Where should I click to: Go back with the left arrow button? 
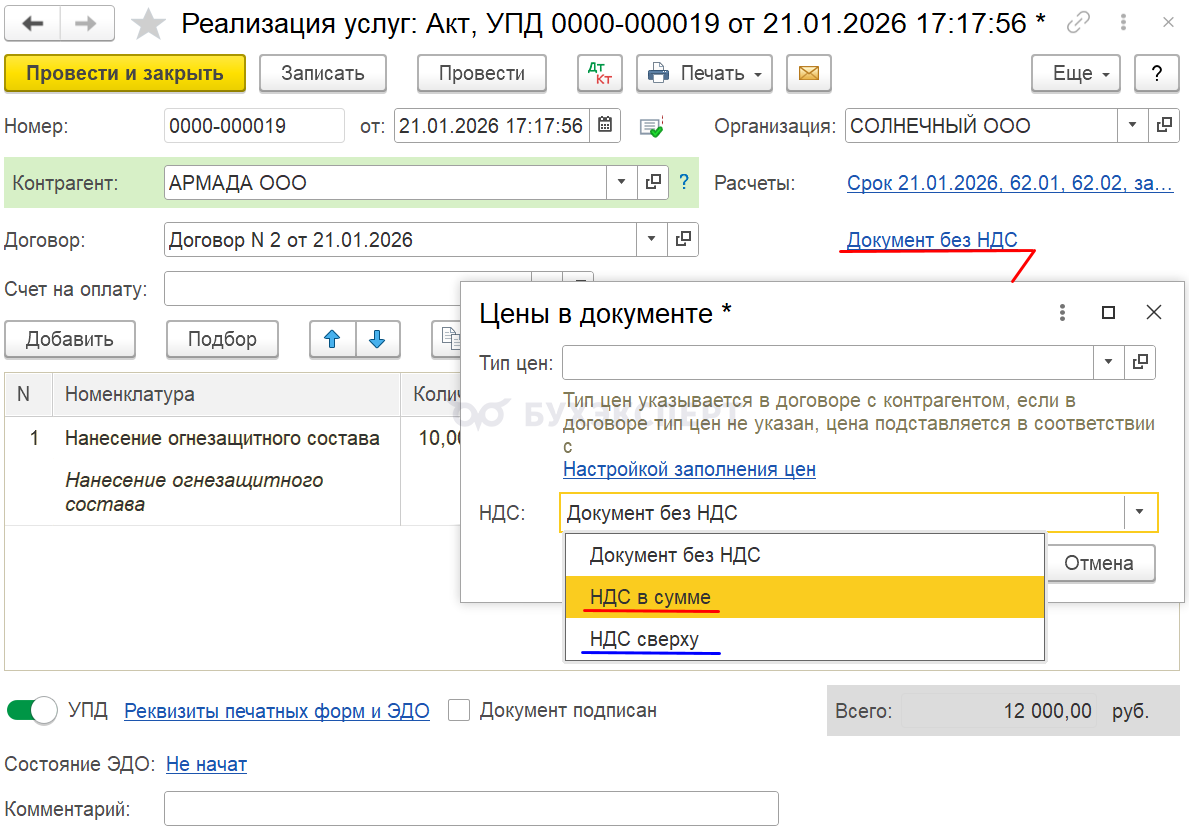point(32,23)
